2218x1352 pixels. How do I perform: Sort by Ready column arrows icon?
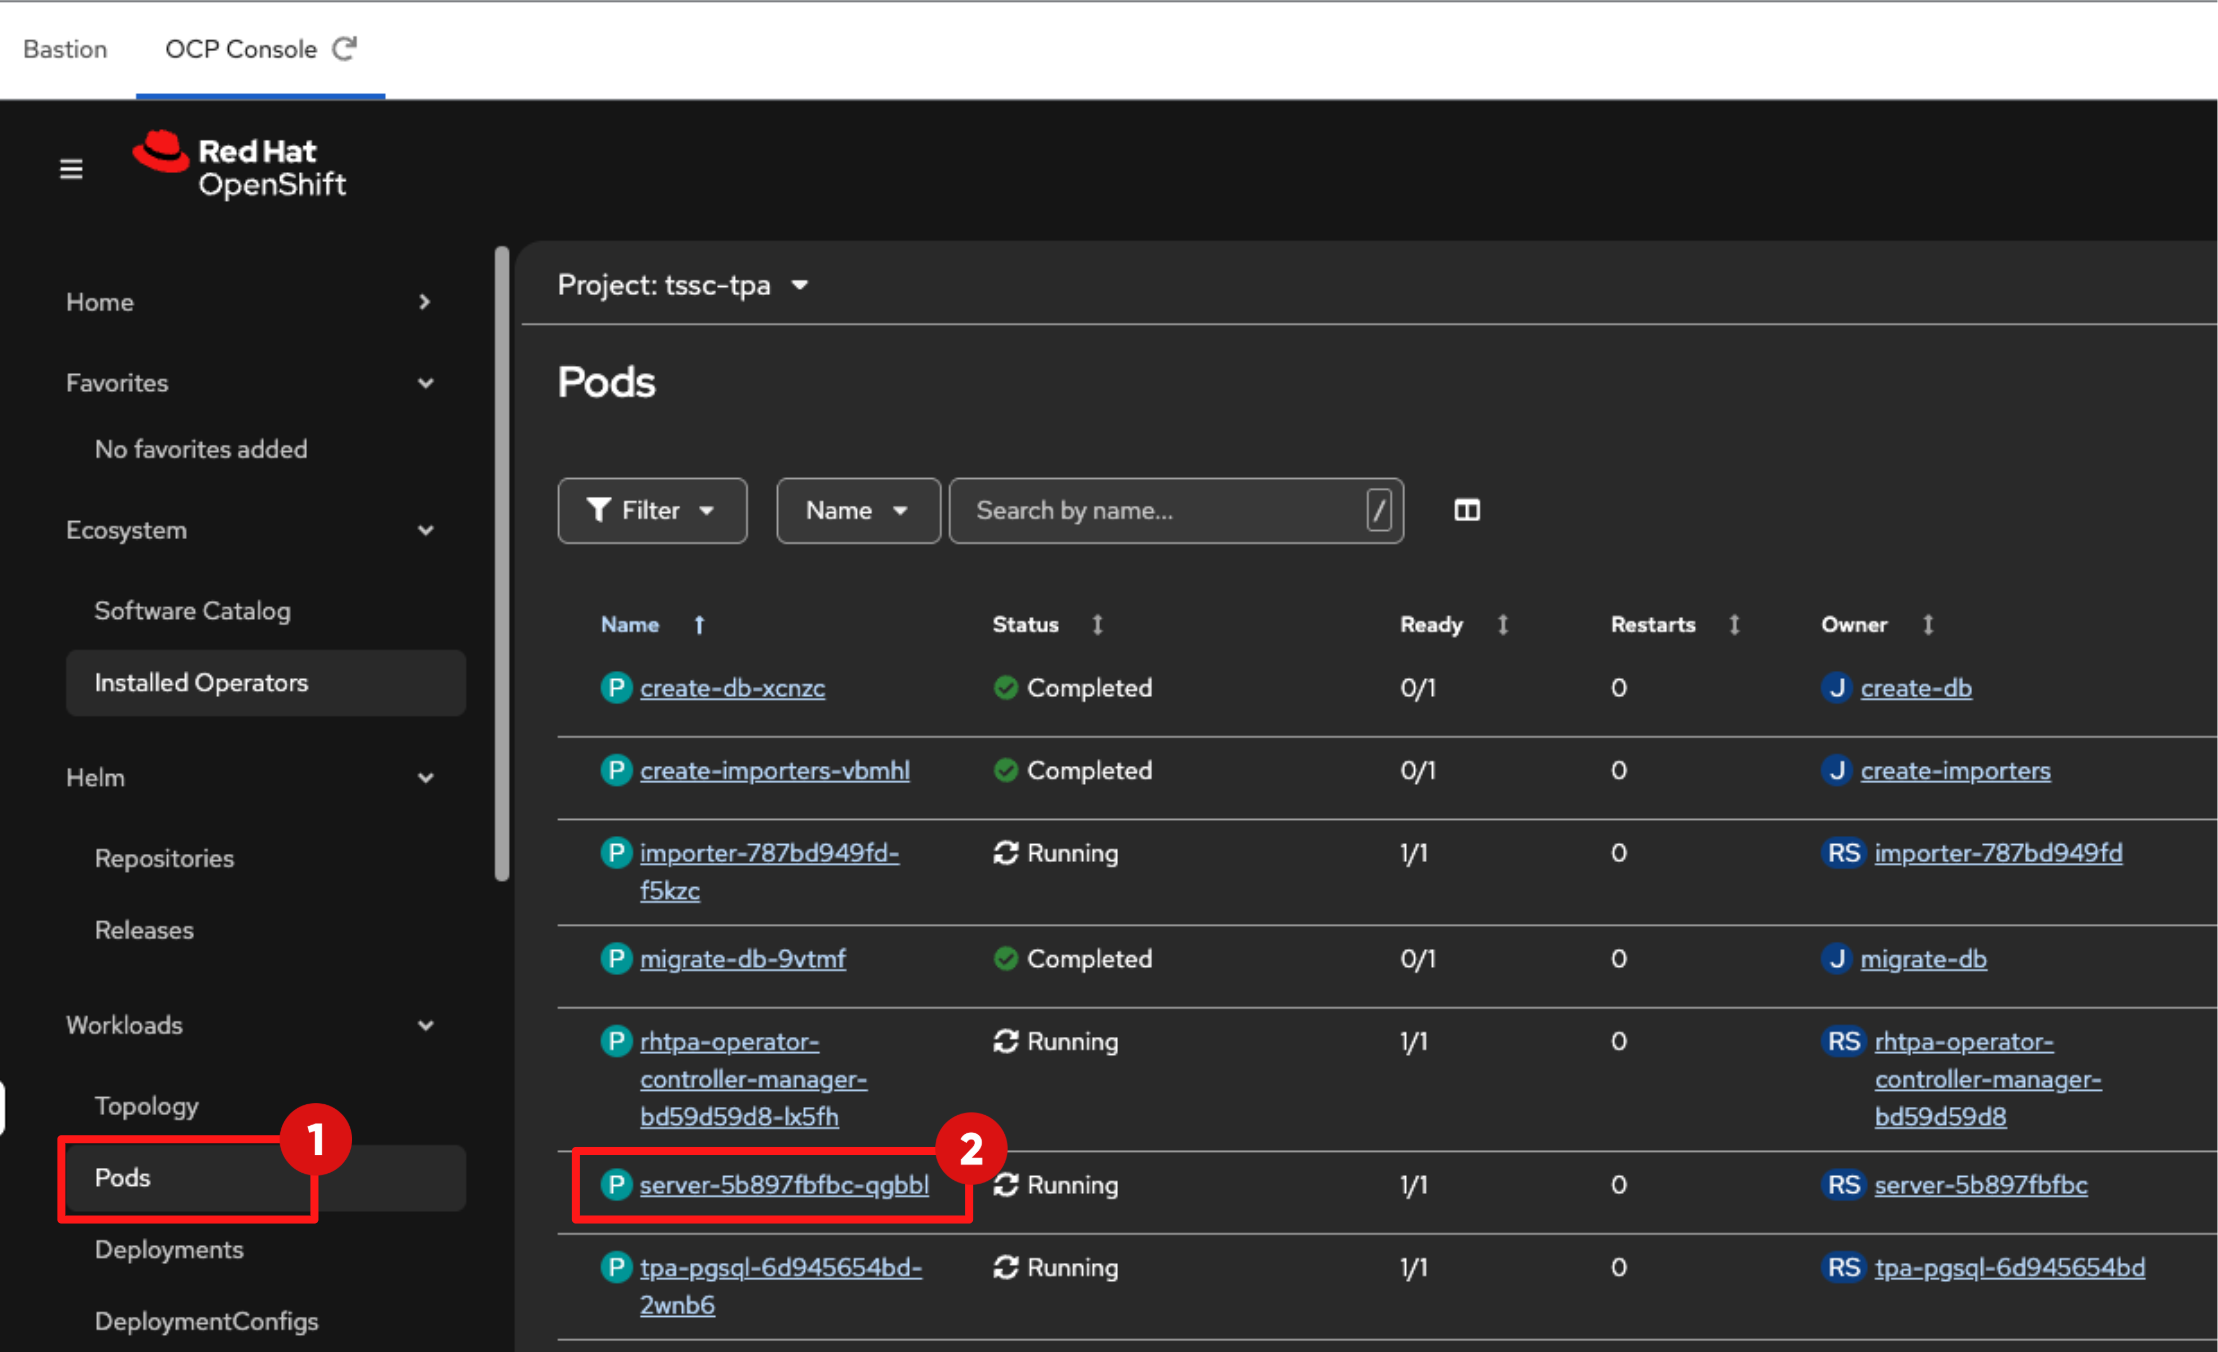(1502, 625)
